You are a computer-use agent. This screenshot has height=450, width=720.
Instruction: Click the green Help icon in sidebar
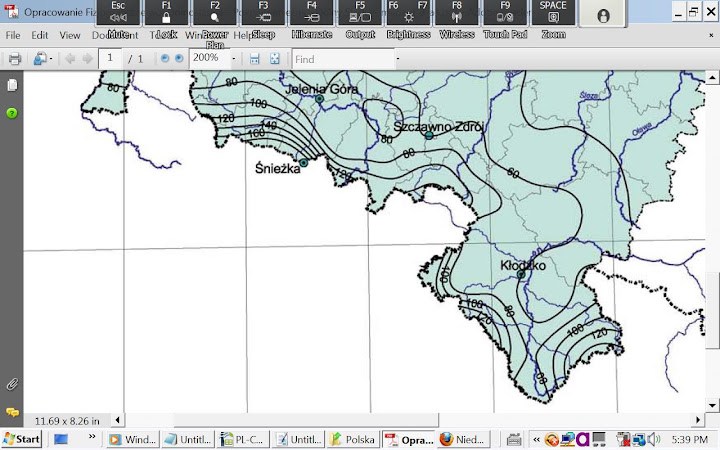12,113
